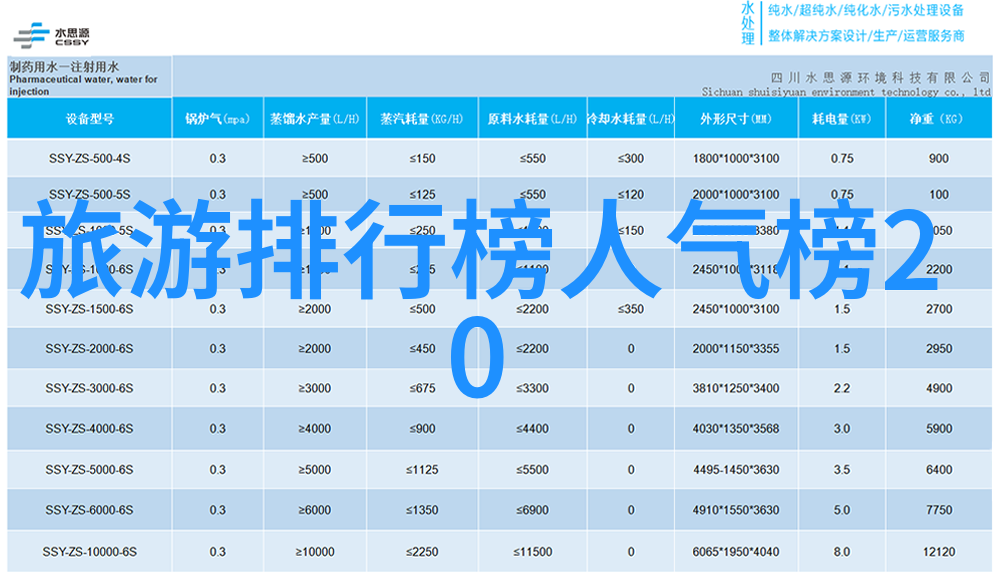Screen dimensions: 1000x581
Task: Click the '设备型号' column header
Action: click(89, 119)
